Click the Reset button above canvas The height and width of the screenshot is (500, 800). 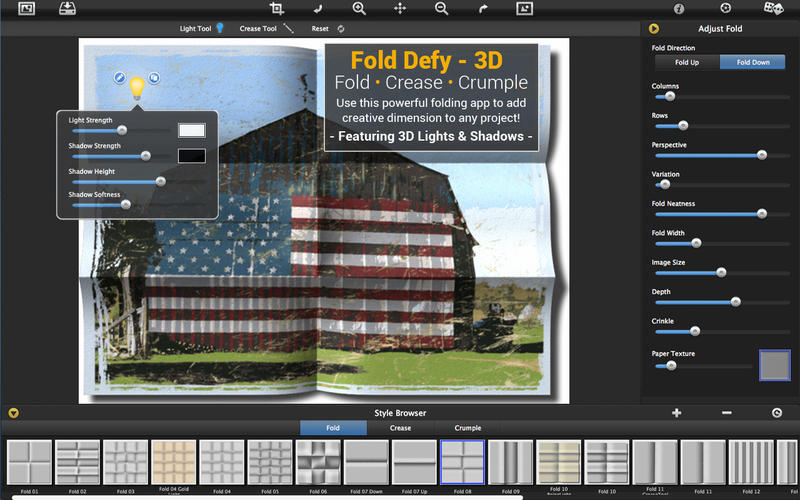328,29
